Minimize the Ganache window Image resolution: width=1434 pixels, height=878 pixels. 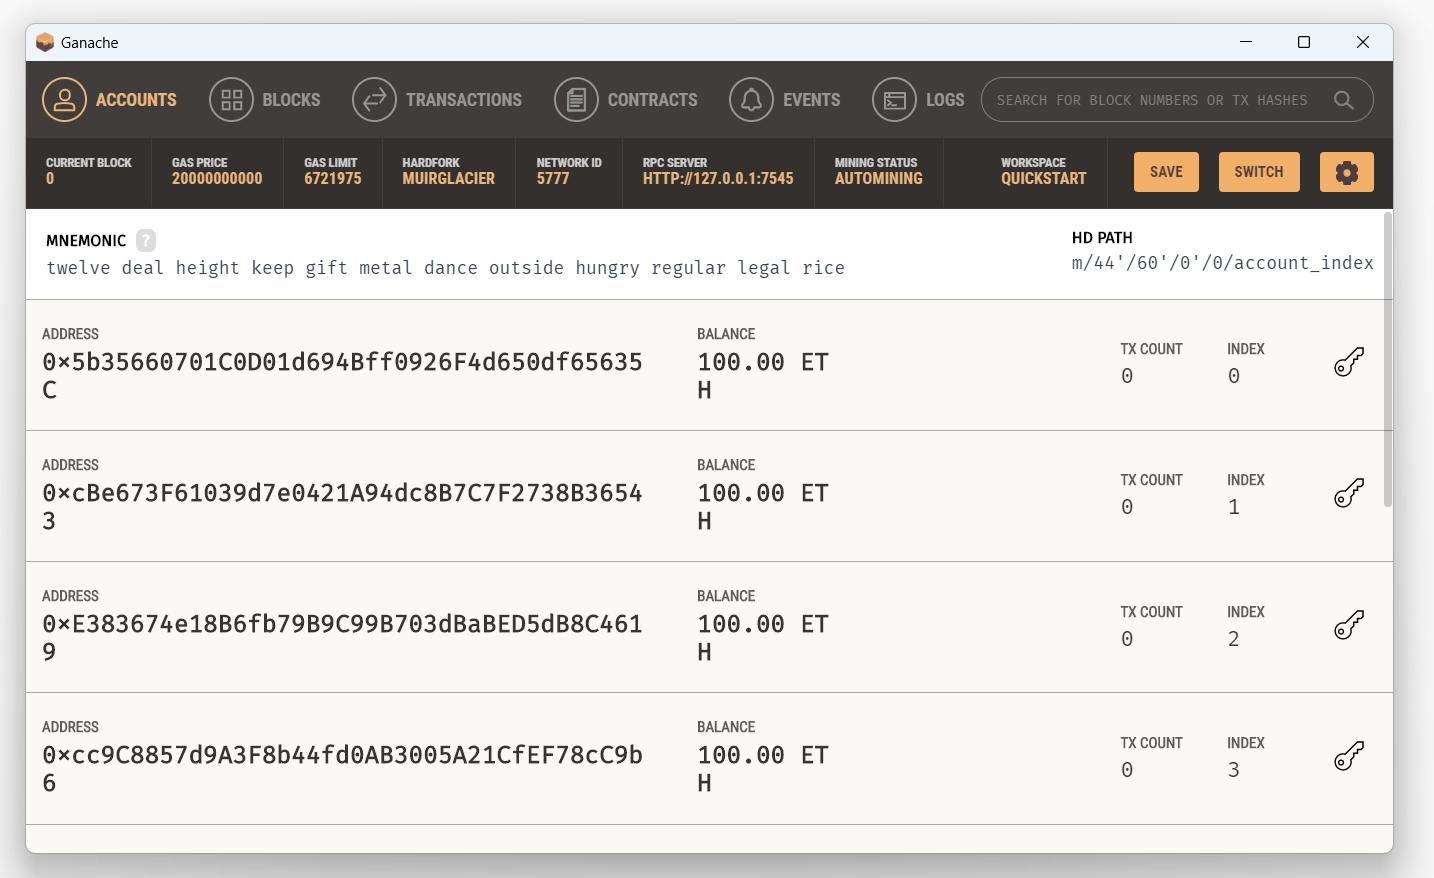click(1246, 42)
